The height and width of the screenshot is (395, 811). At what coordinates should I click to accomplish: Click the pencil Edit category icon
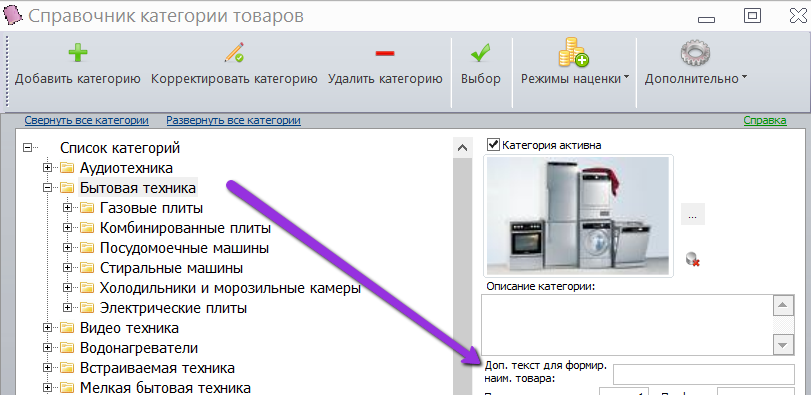(234, 53)
